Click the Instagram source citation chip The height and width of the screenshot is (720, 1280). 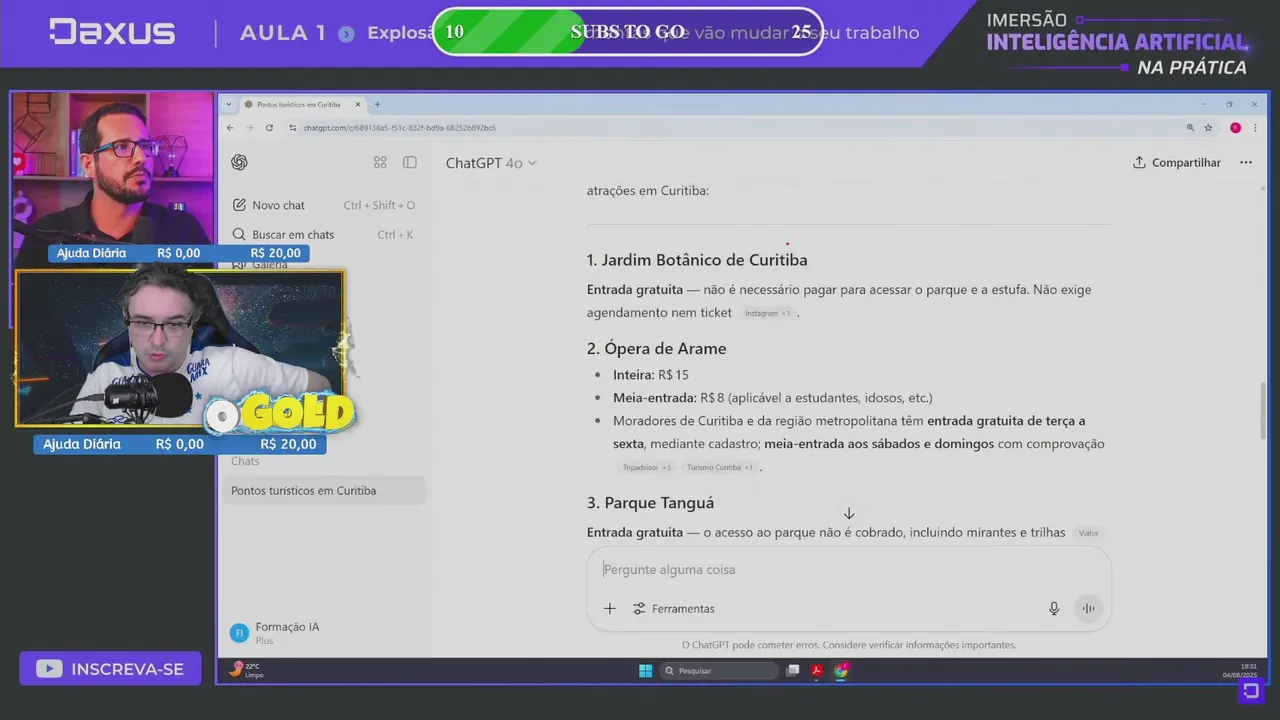point(767,313)
